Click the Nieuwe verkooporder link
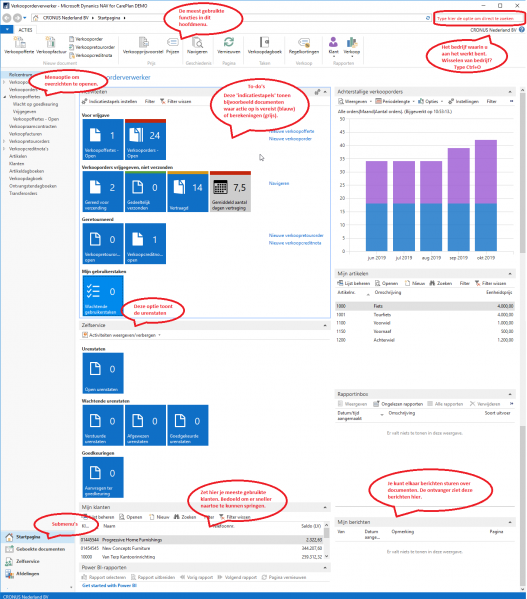Image resolution: width=527 pixels, height=599 pixels. 290,139
